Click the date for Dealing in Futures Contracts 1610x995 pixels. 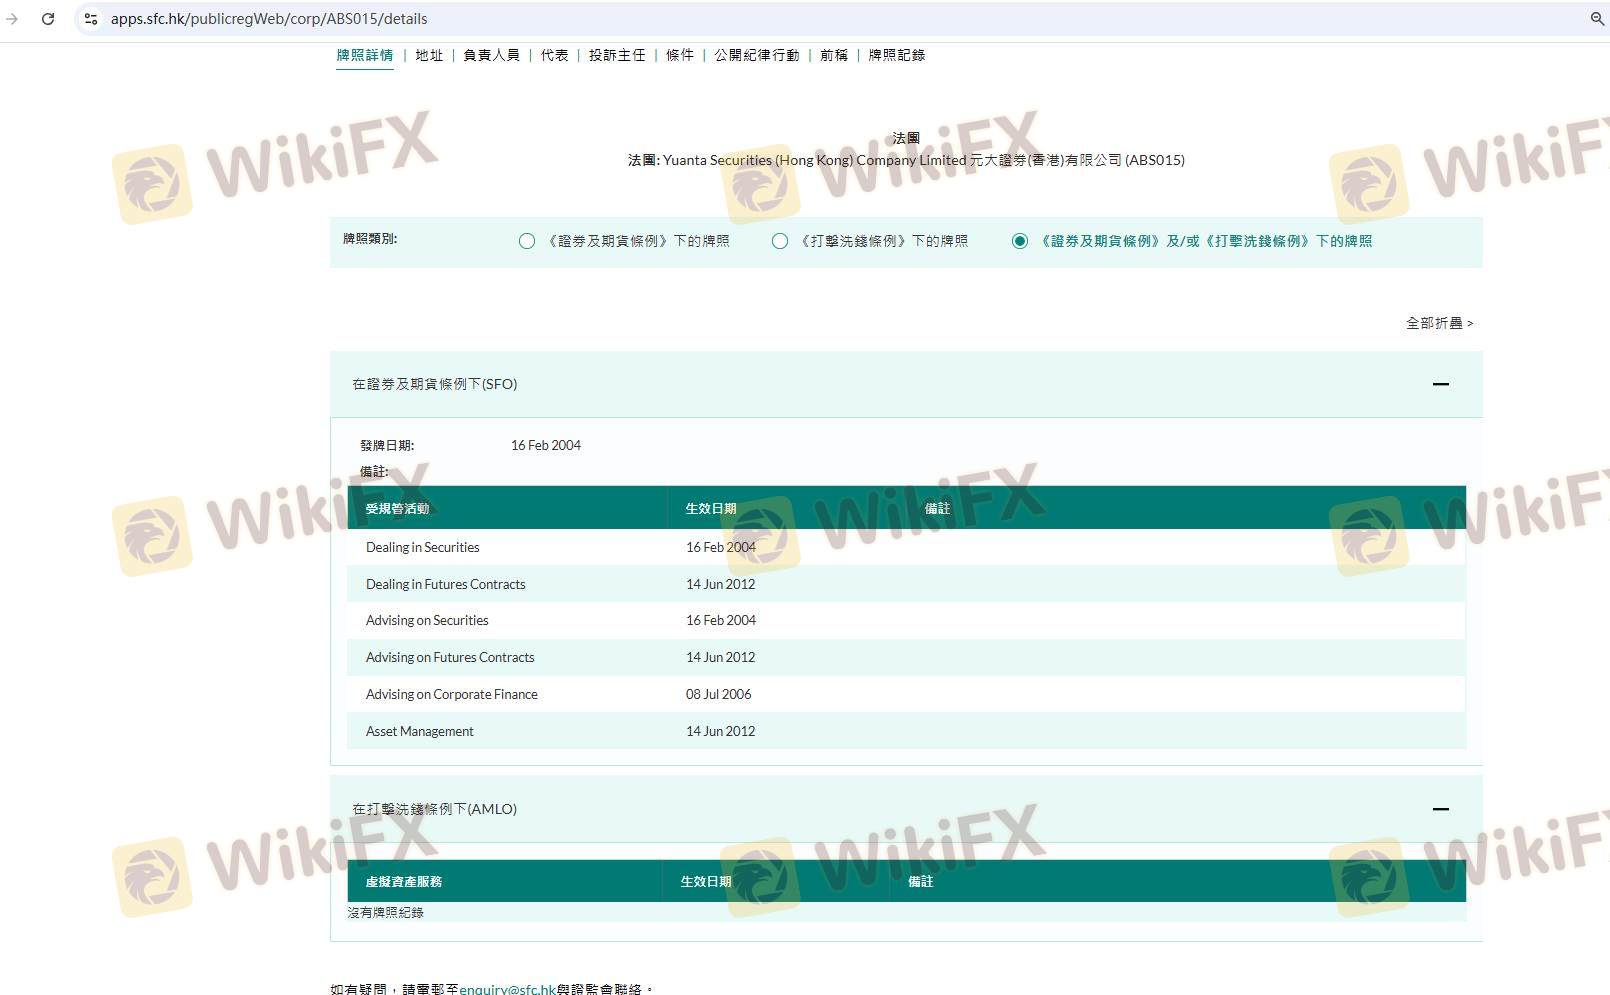(720, 584)
